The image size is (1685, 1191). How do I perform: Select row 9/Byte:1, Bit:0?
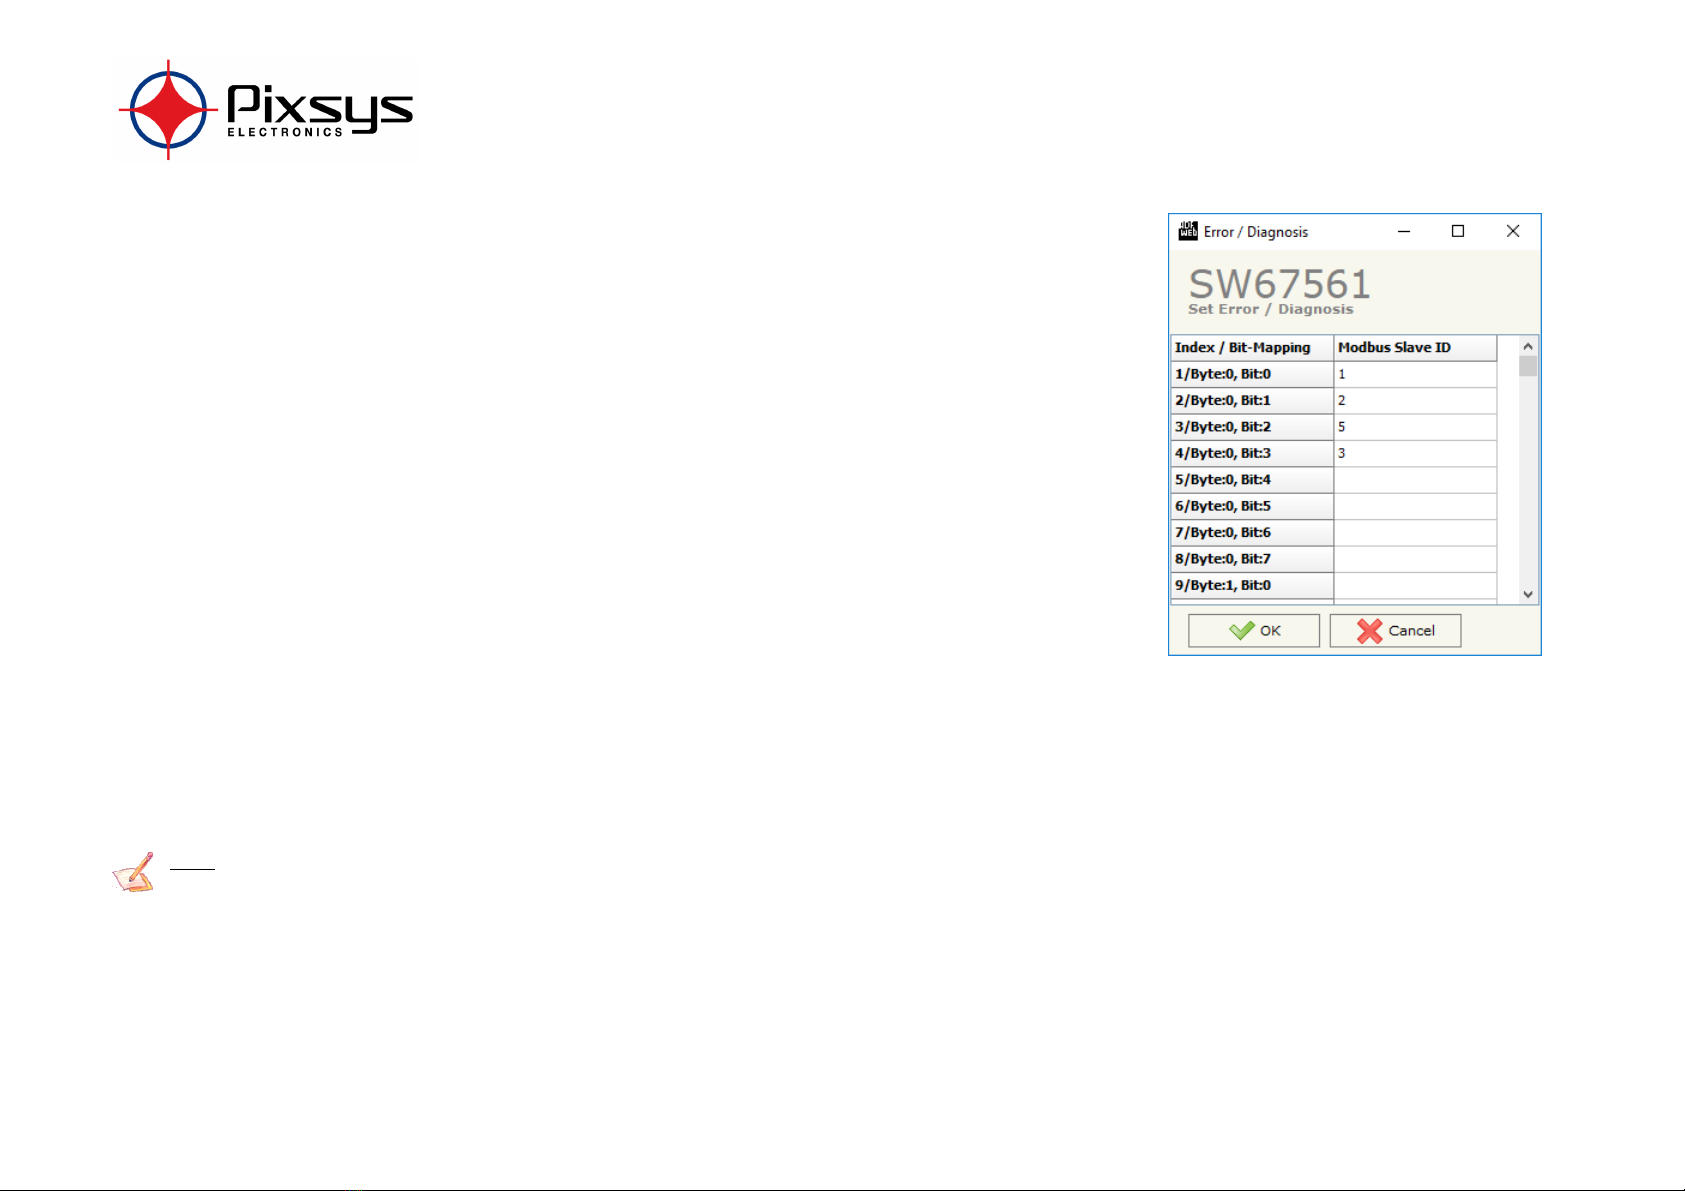click(1252, 586)
